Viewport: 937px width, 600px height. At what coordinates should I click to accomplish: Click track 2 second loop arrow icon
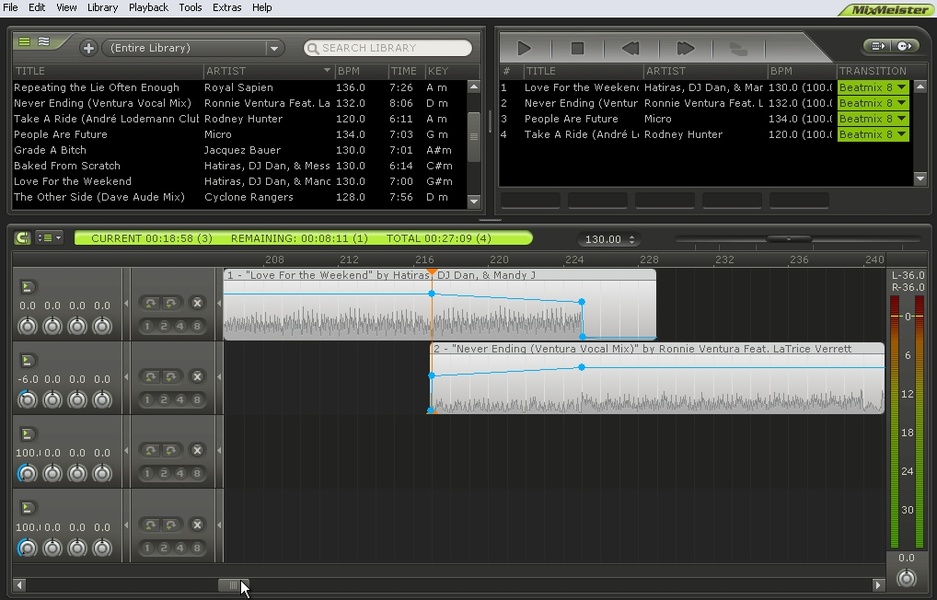170,376
